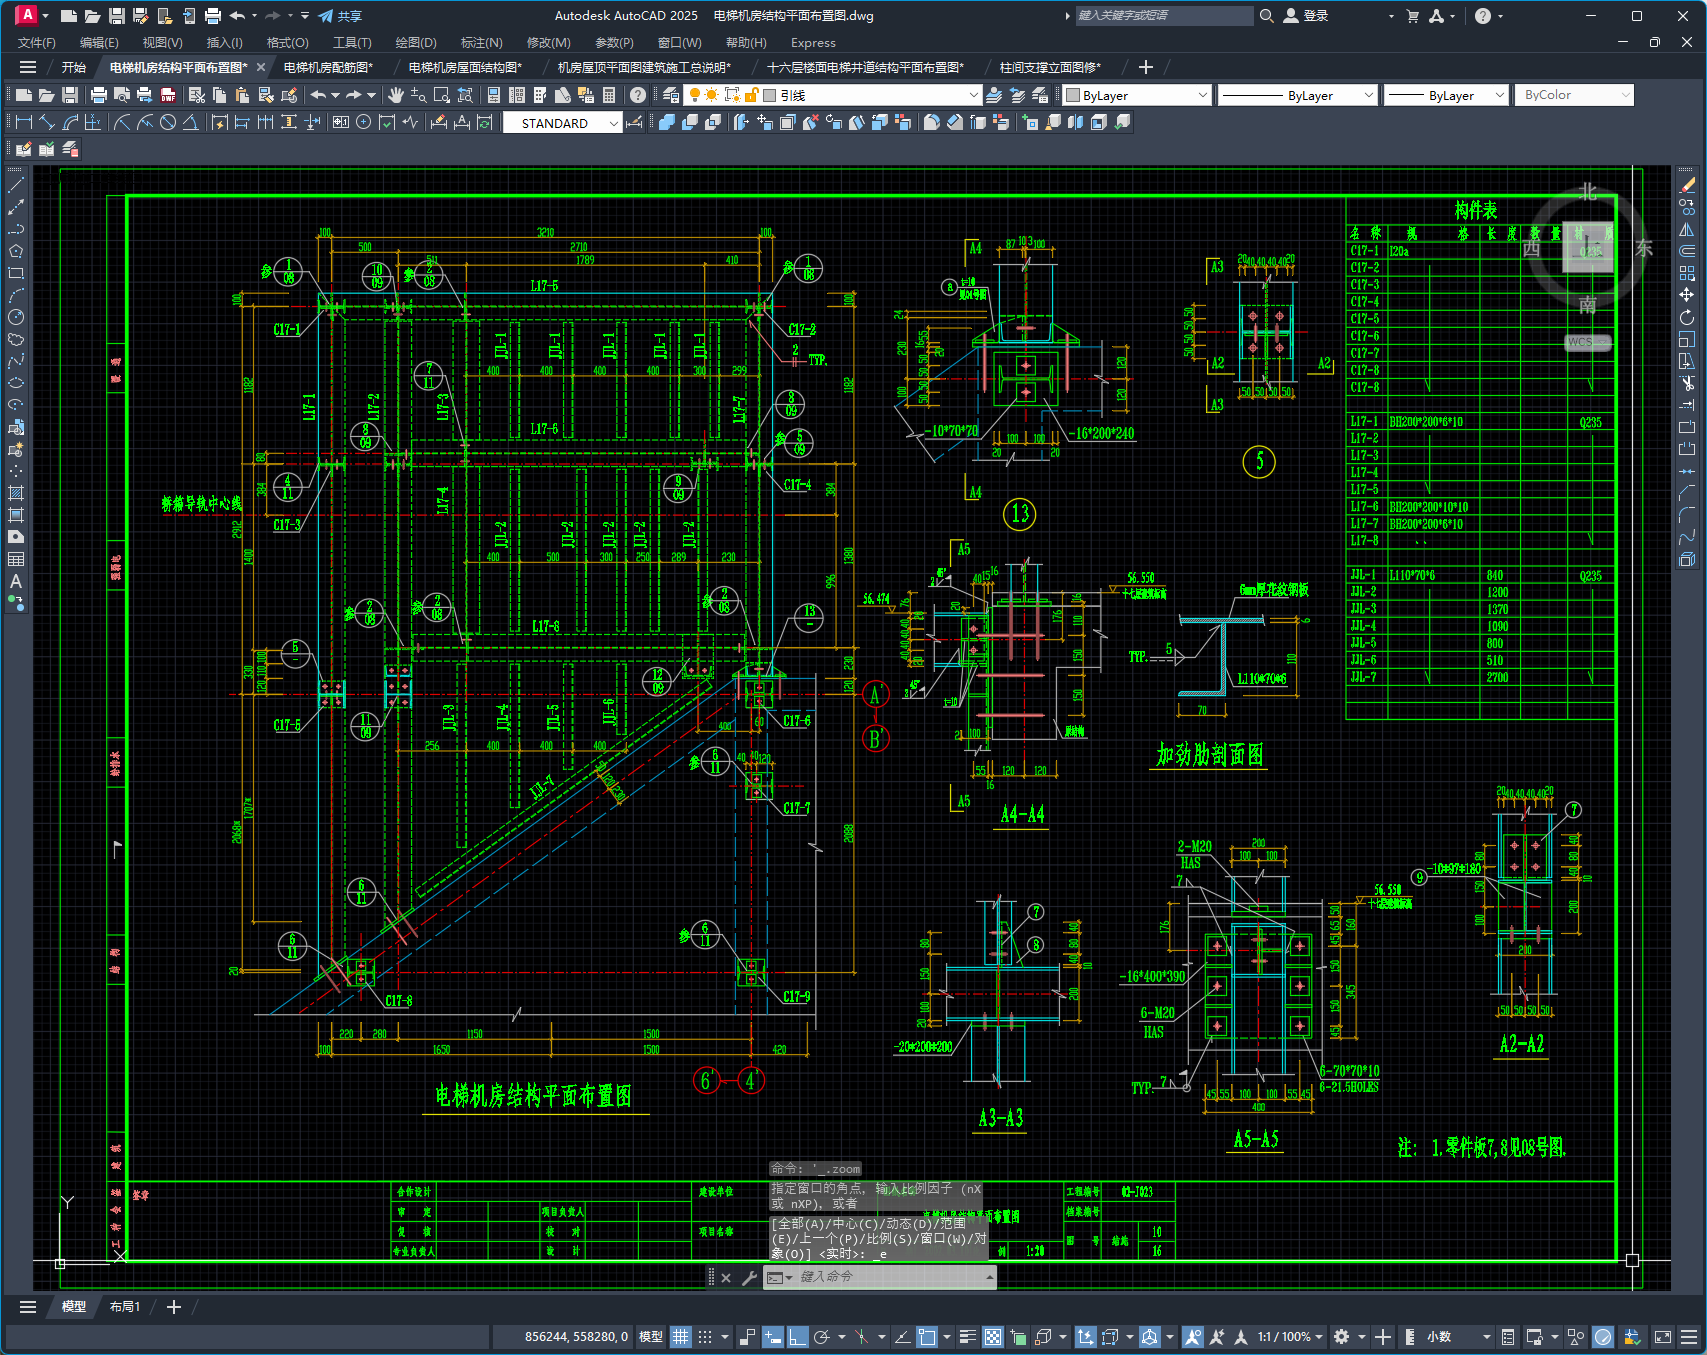
Task: Expand the STANDARD dimension style dropdown
Action: (562, 123)
